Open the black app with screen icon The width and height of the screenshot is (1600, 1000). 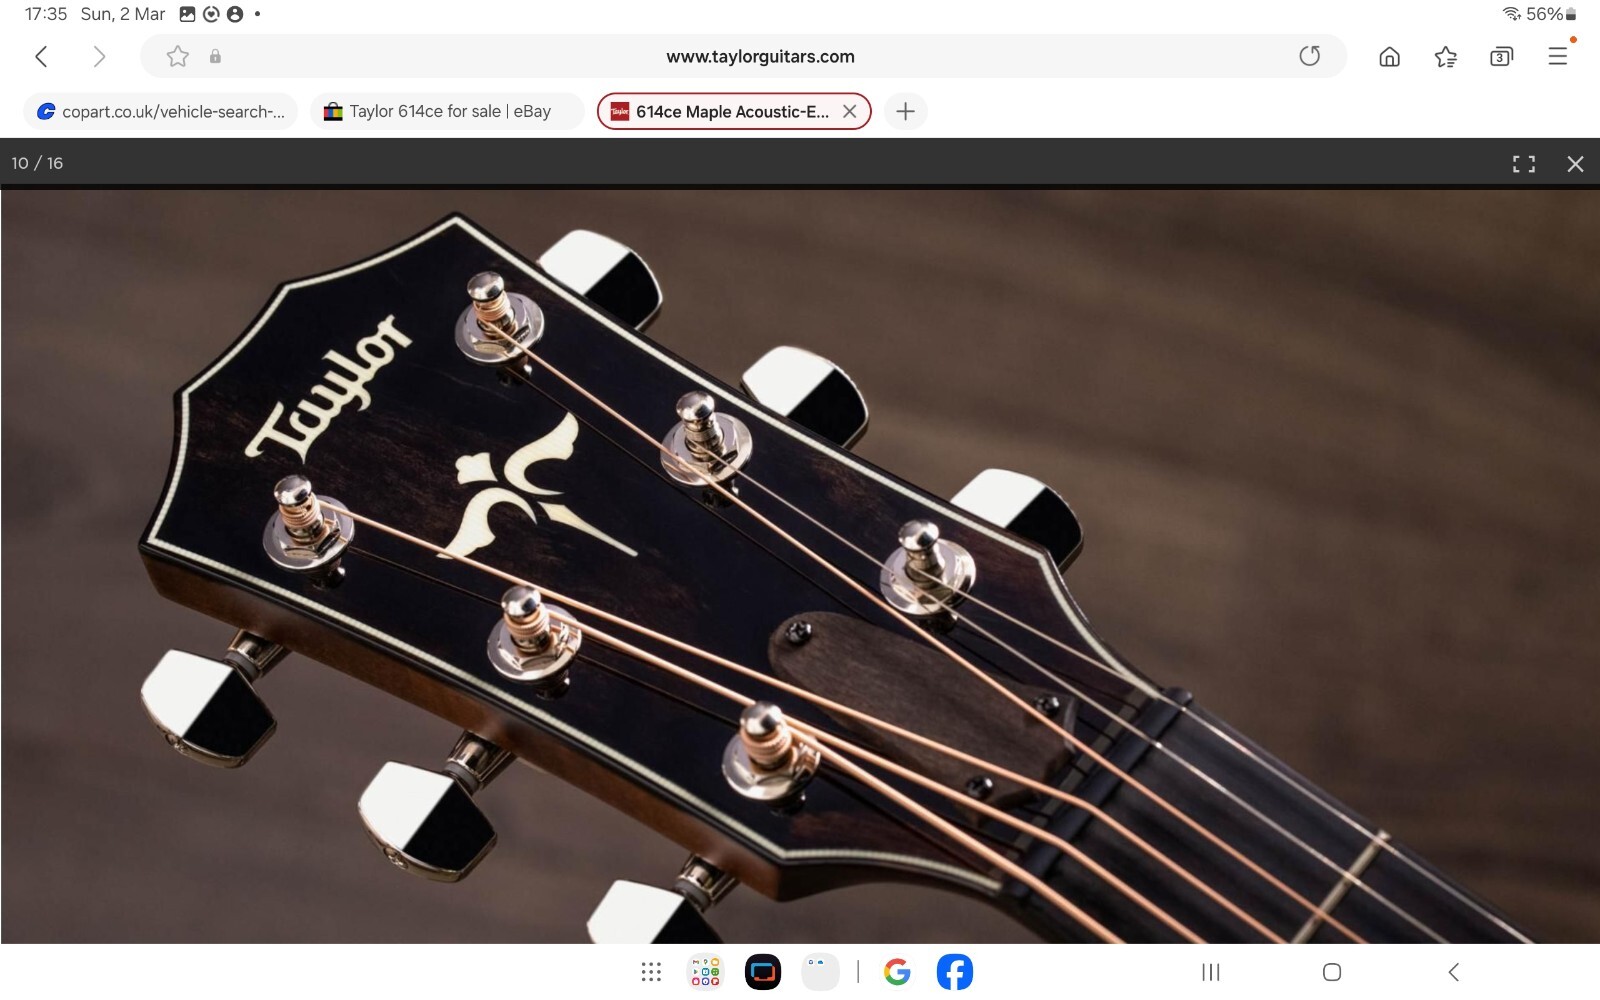click(x=763, y=972)
